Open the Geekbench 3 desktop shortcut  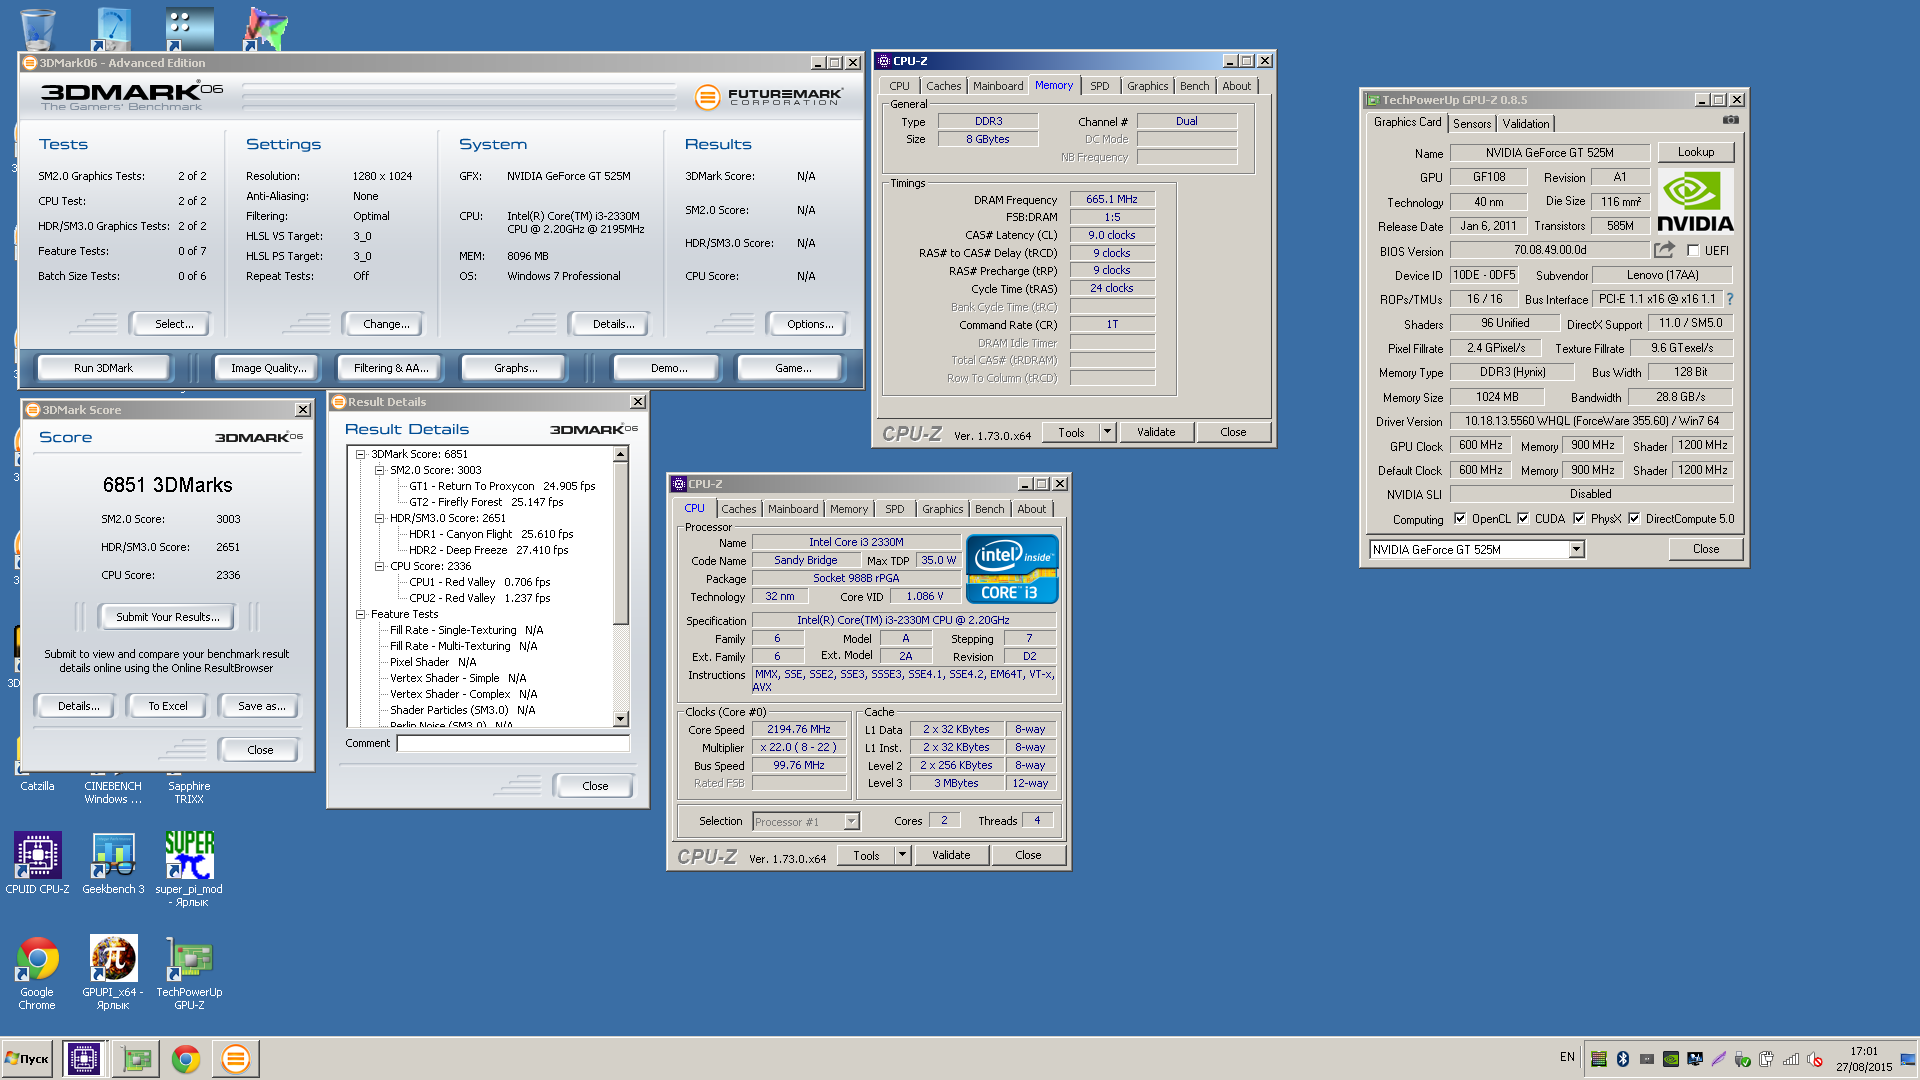113,862
